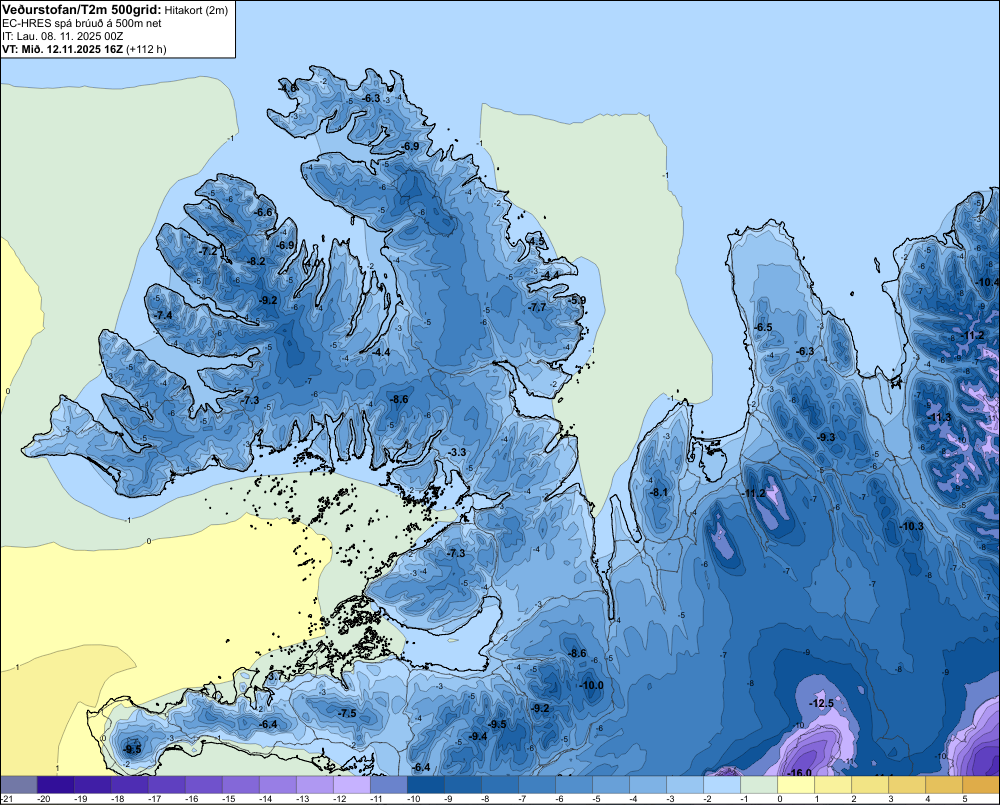Click the 0 legend scale label
The width and height of the screenshot is (1000, 805).
click(779, 799)
